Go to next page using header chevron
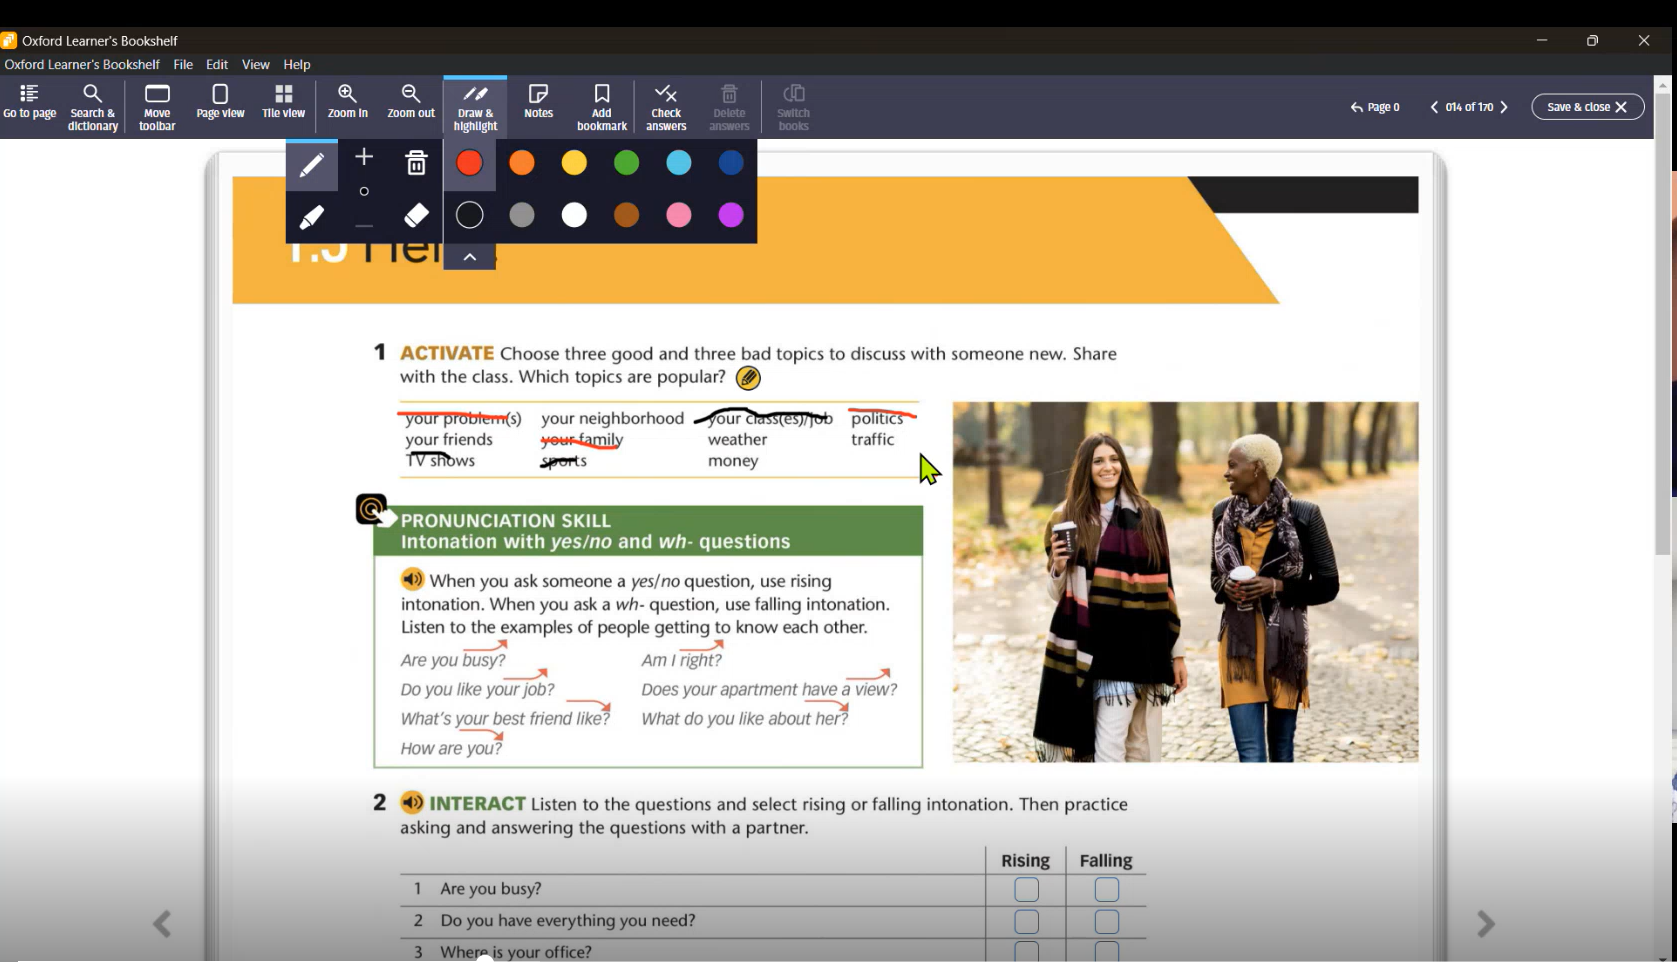Screen dimensions: 1677x962 click(1504, 107)
